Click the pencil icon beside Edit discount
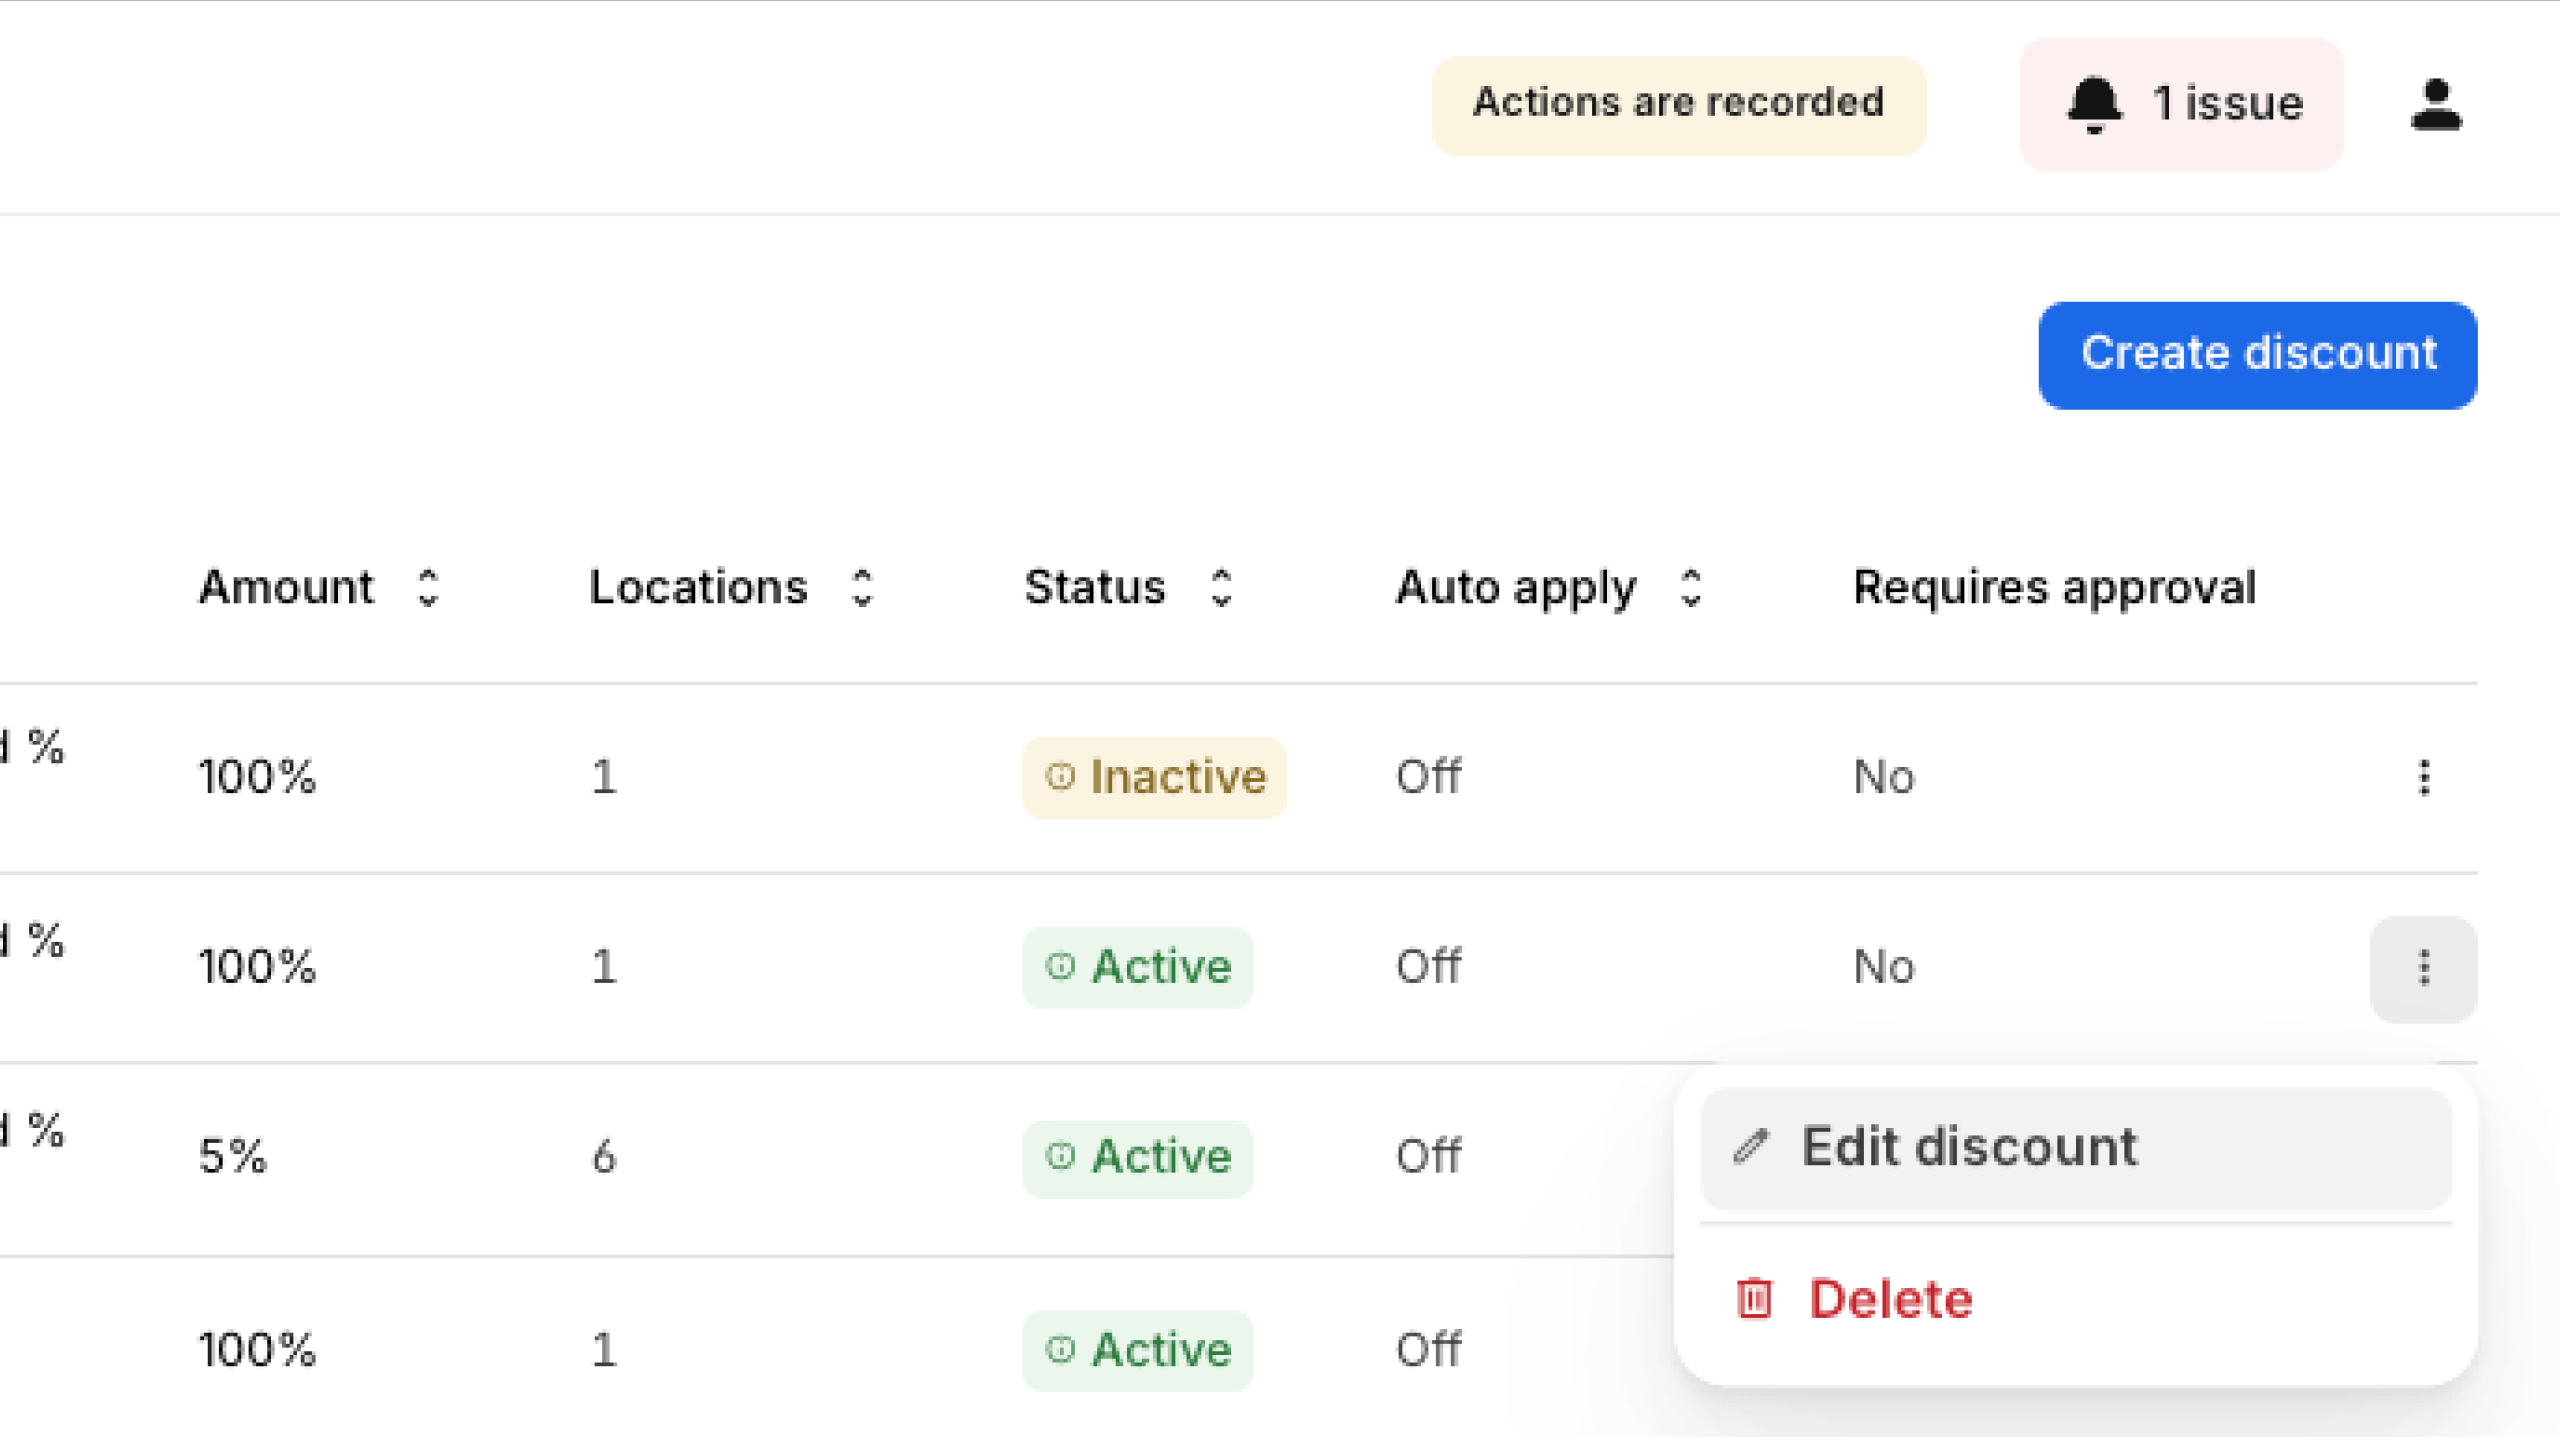This screenshot has height=1444, width=2560. point(1751,1146)
